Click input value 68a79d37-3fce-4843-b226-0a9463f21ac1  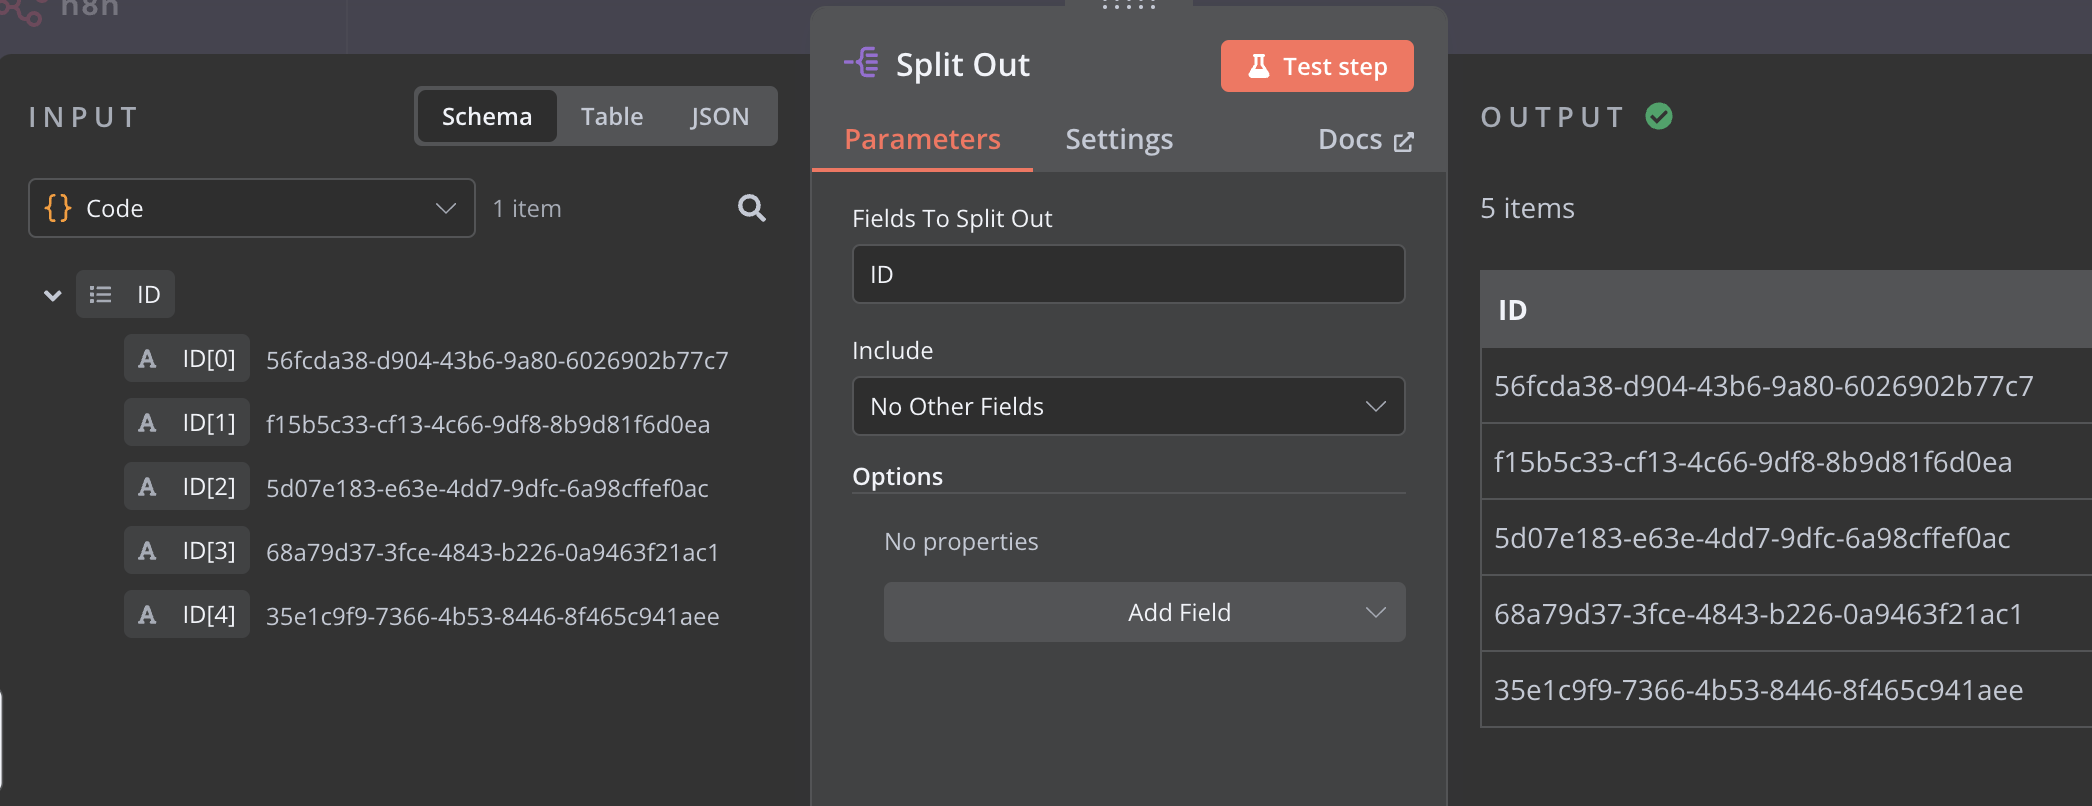coord(492,552)
